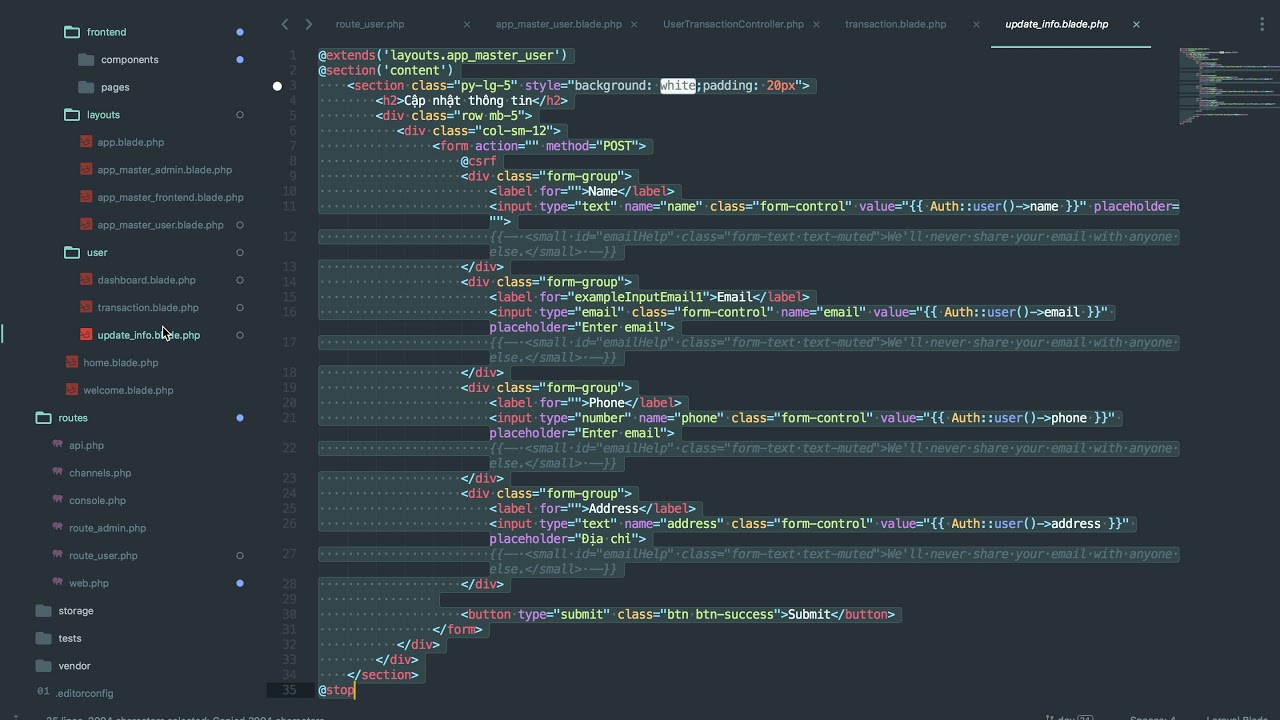Click the channels.php file icon
This screenshot has height=720, width=1280.
(58, 473)
